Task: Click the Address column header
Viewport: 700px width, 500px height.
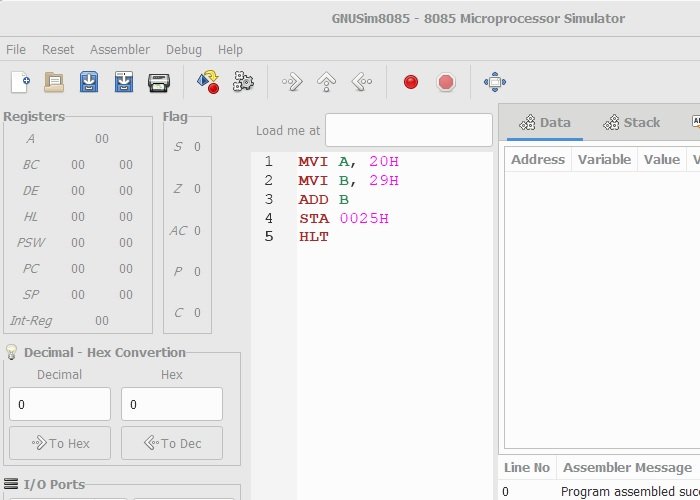Action: click(x=538, y=160)
